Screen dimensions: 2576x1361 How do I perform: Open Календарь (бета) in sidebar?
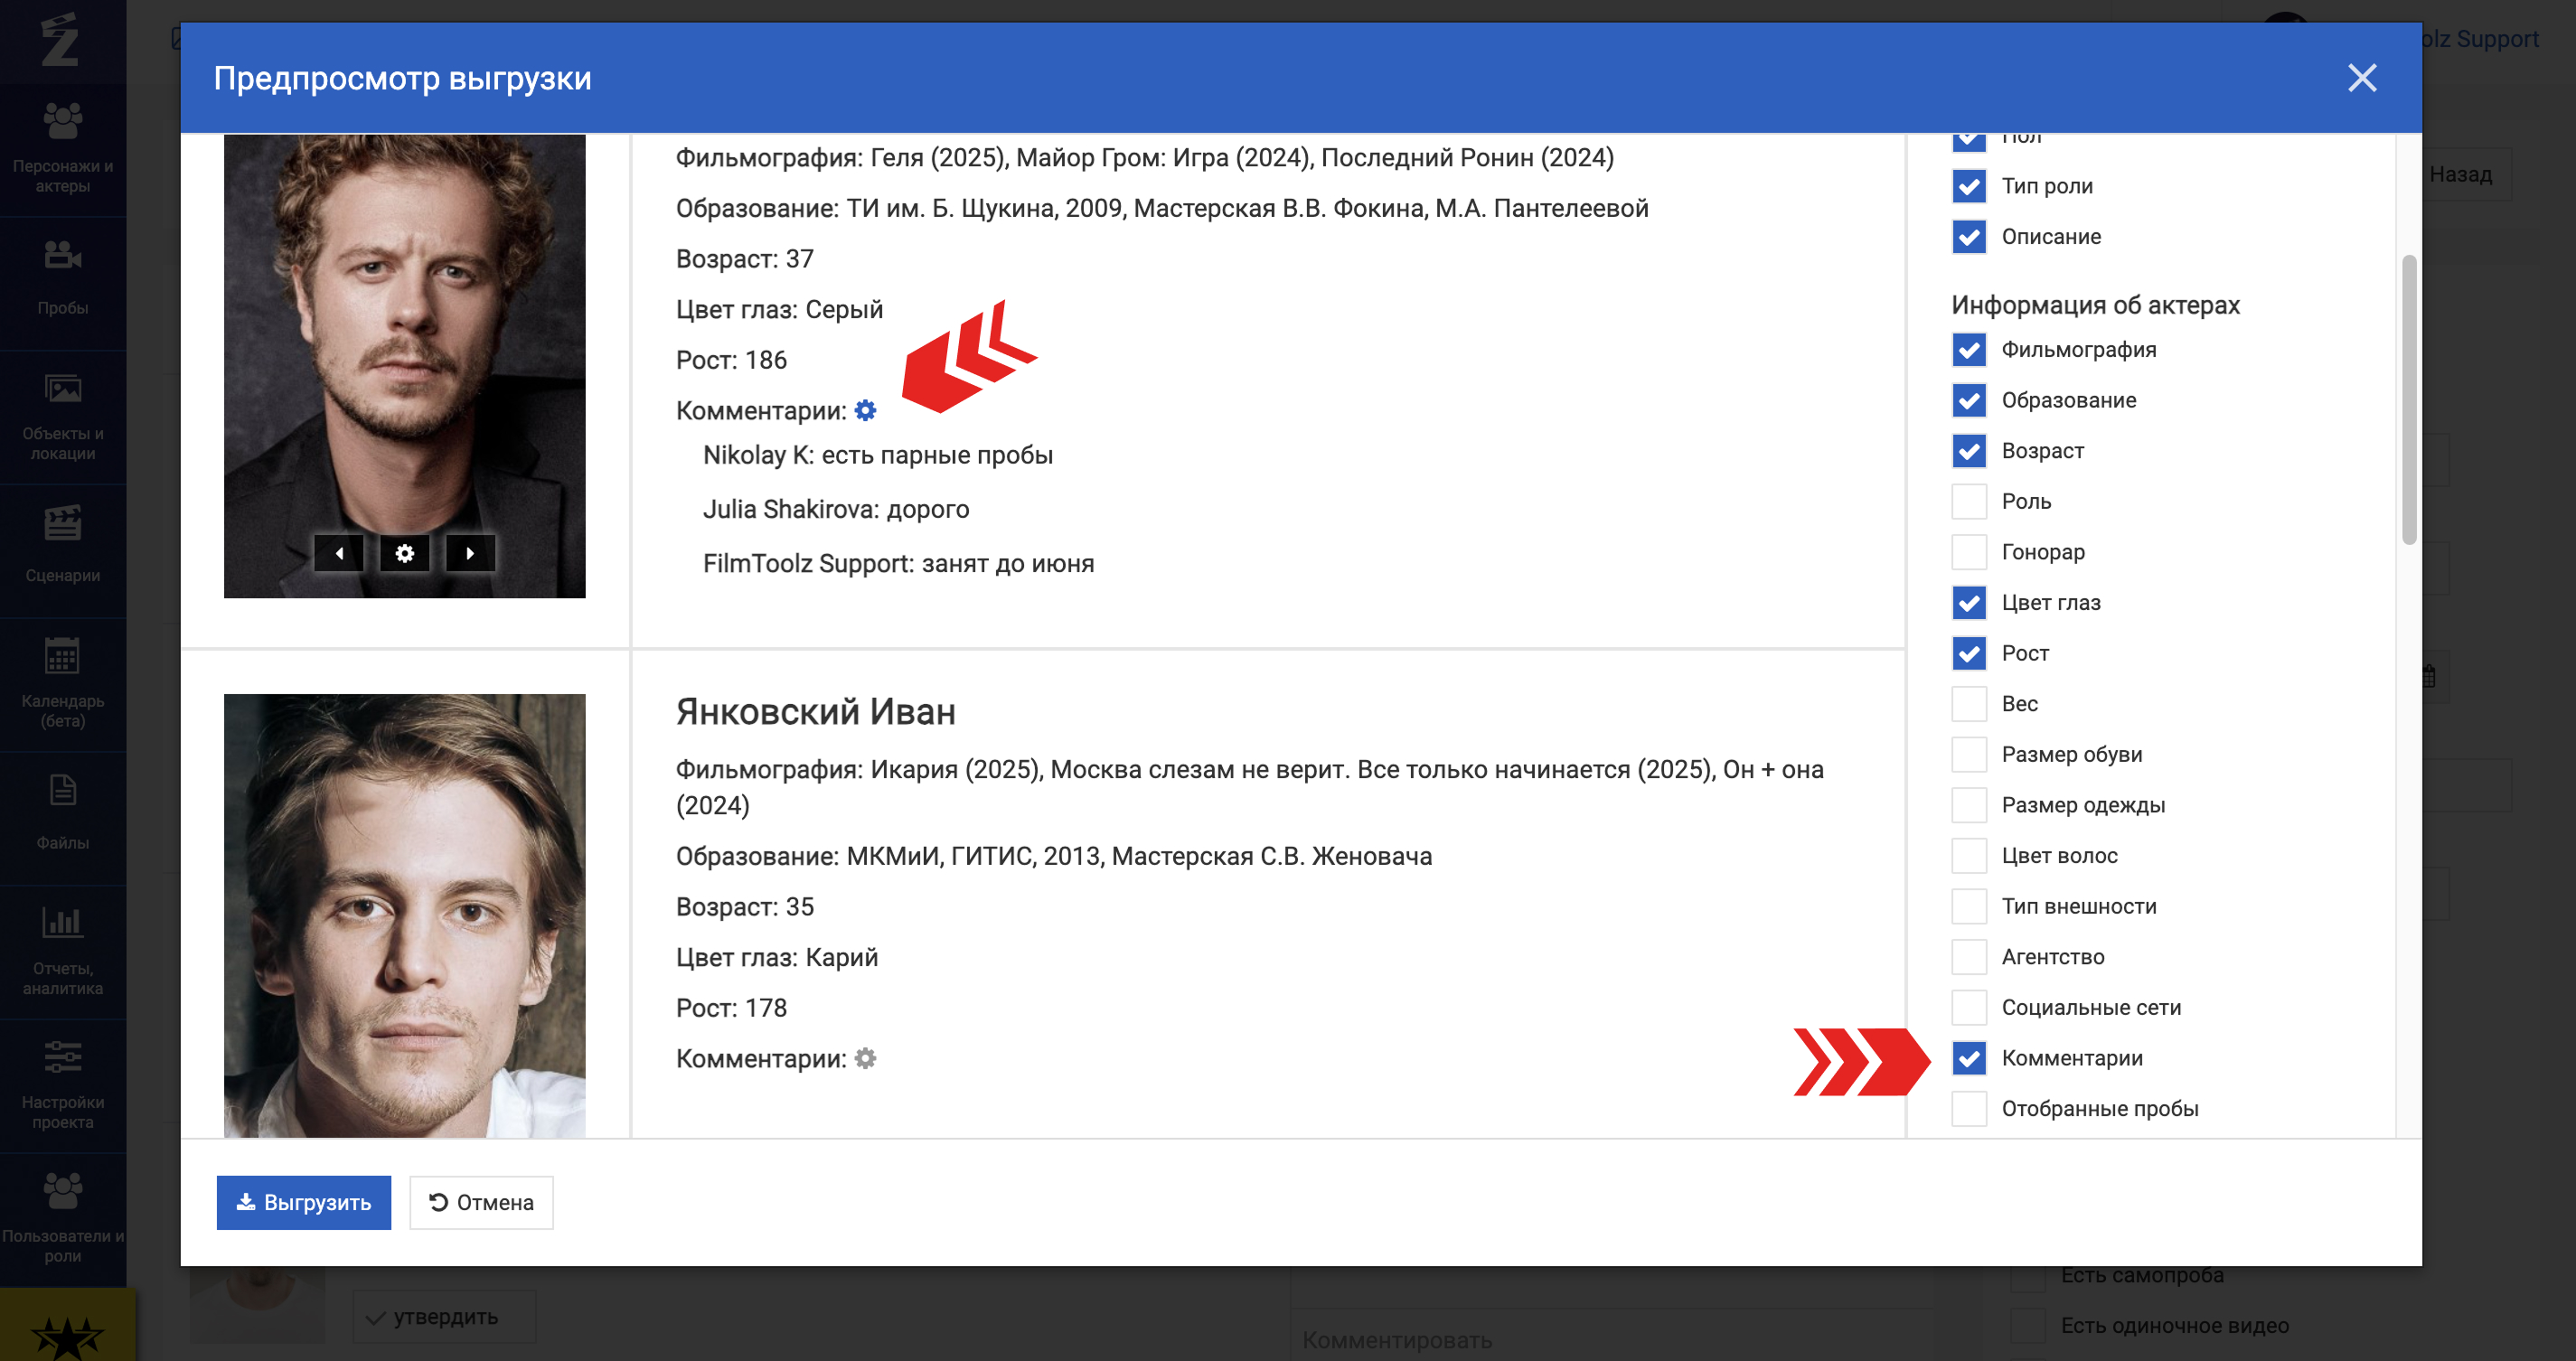62,682
